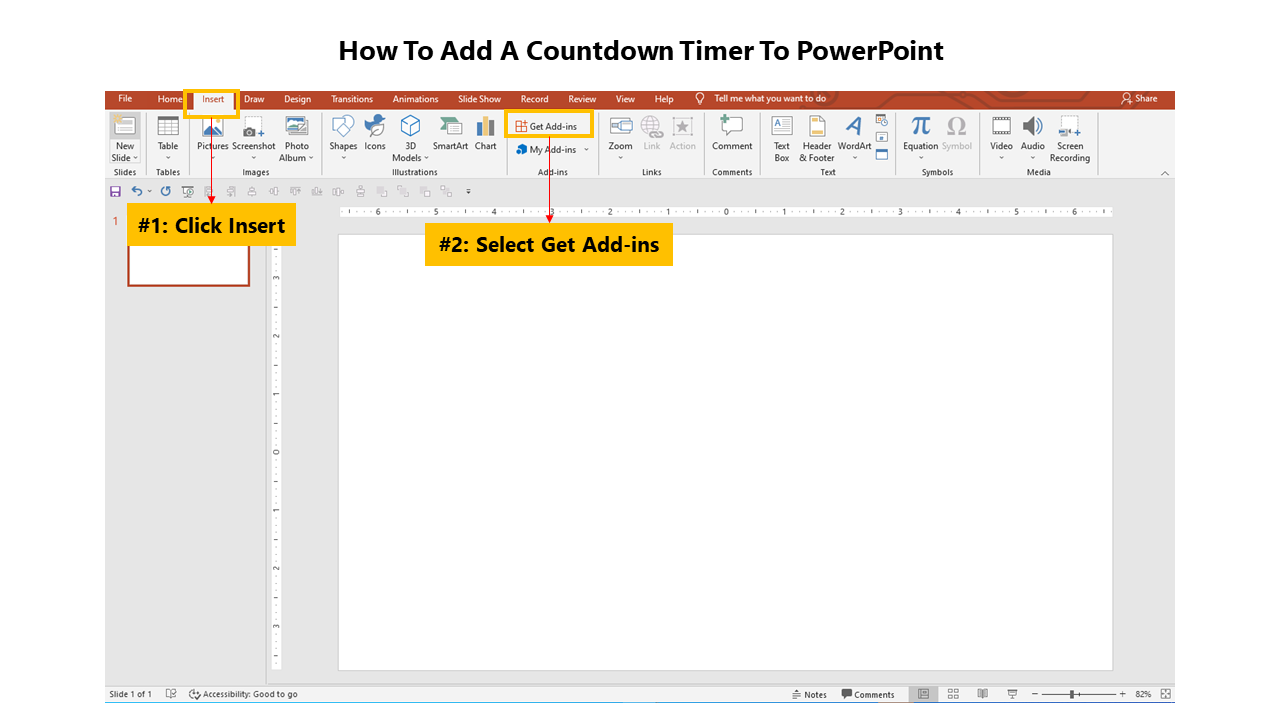Open the Review tab

click(582, 99)
